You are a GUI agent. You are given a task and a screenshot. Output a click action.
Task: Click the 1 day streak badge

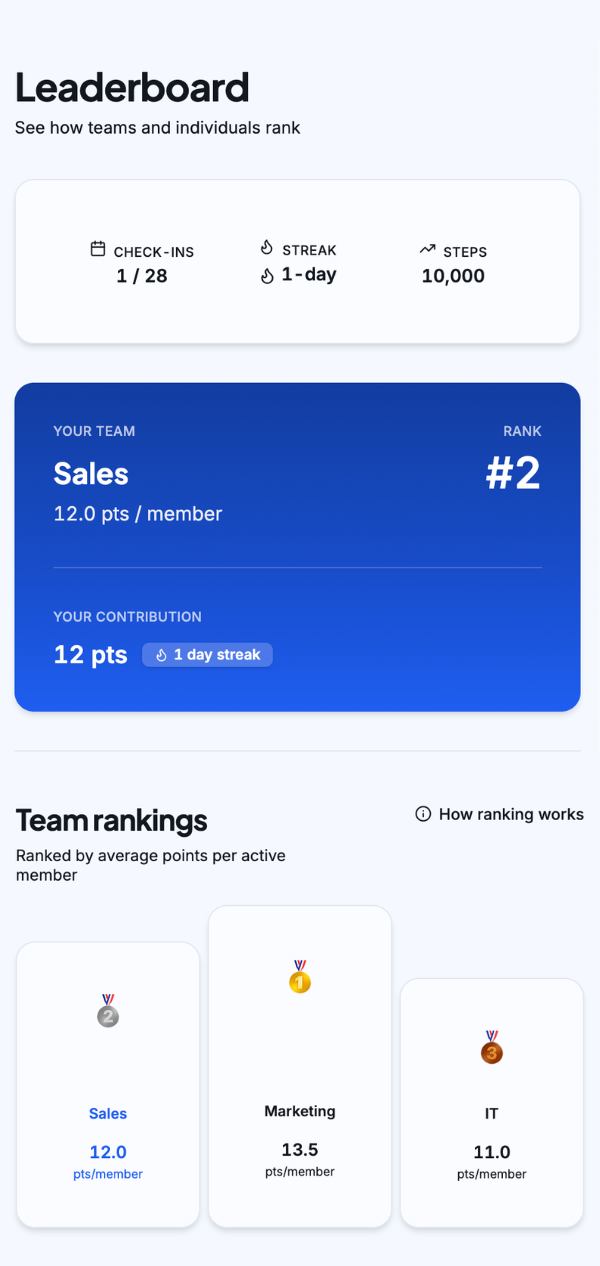[207, 655]
